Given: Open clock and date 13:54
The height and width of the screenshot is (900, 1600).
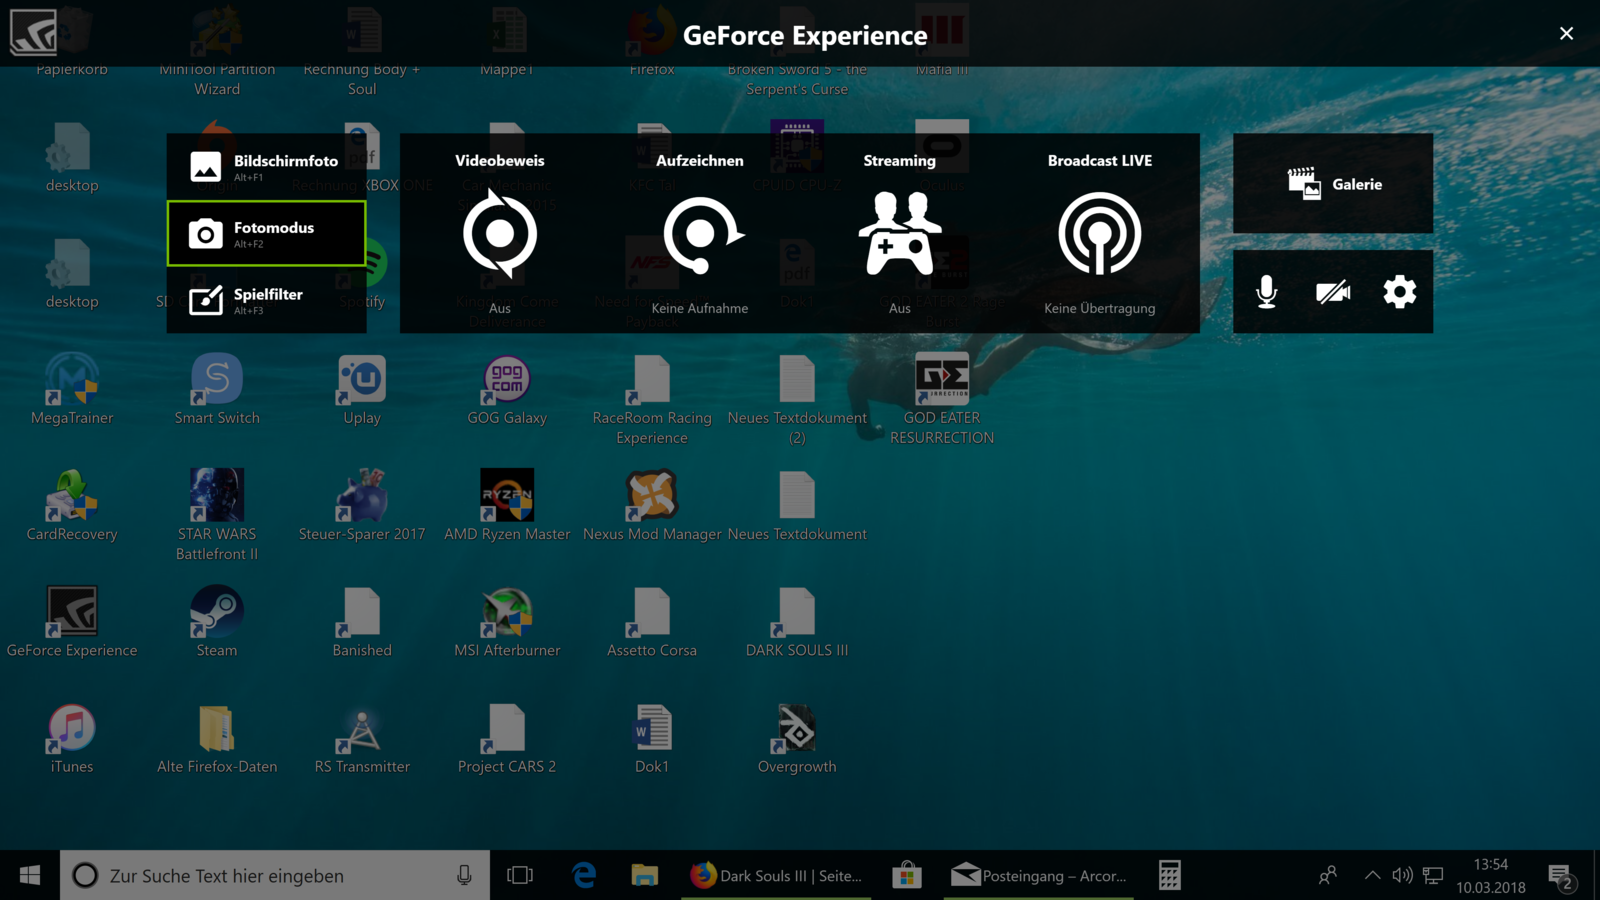Looking at the screenshot, I should [1490, 875].
